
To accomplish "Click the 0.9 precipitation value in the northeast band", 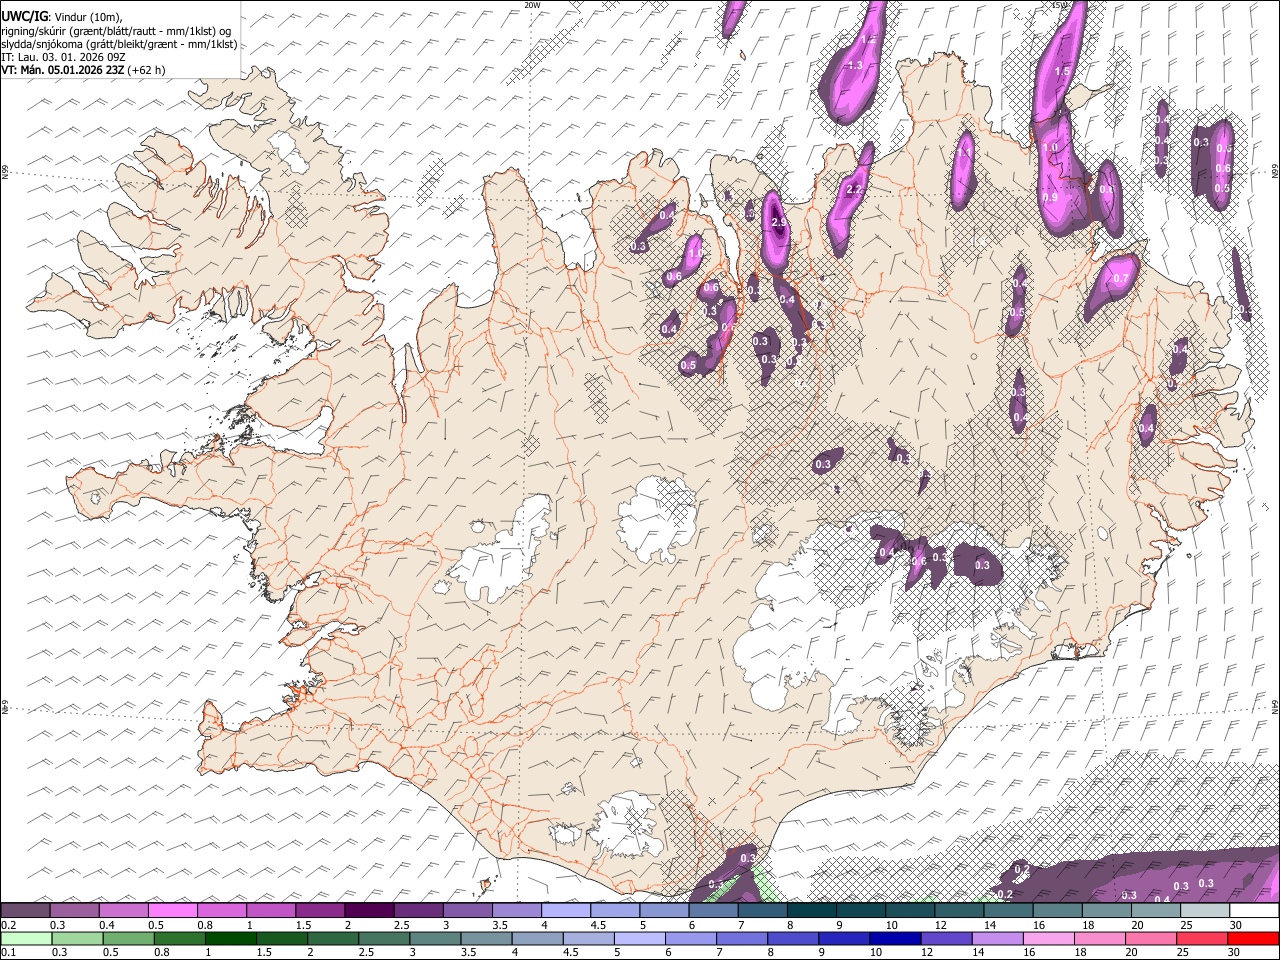I will (1050, 197).
